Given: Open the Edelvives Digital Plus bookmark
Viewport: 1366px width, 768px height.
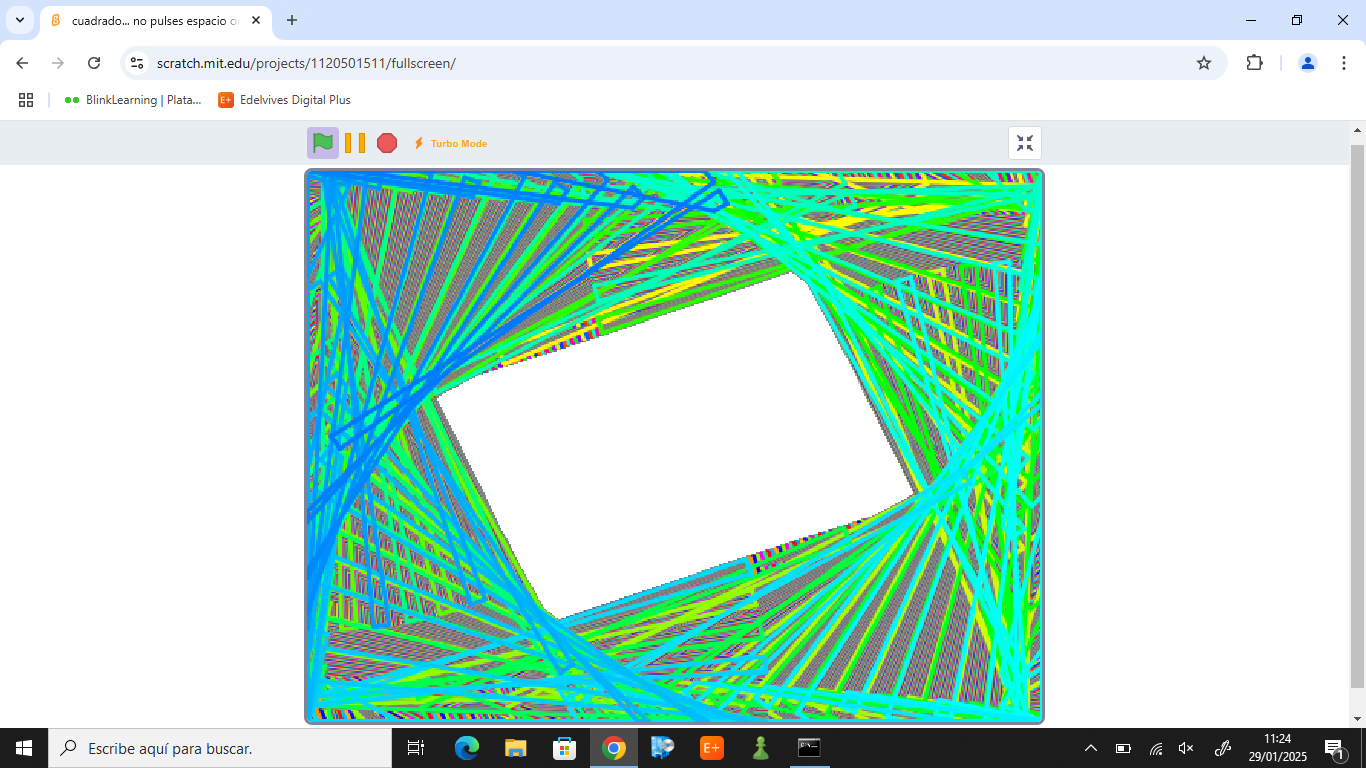Looking at the screenshot, I should (285, 100).
